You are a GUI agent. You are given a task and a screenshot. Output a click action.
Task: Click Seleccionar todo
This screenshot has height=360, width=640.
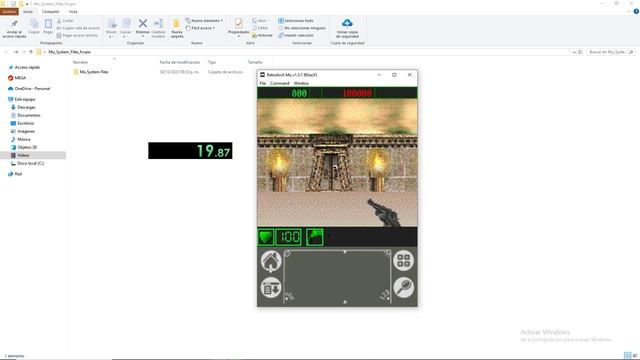[296, 21]
